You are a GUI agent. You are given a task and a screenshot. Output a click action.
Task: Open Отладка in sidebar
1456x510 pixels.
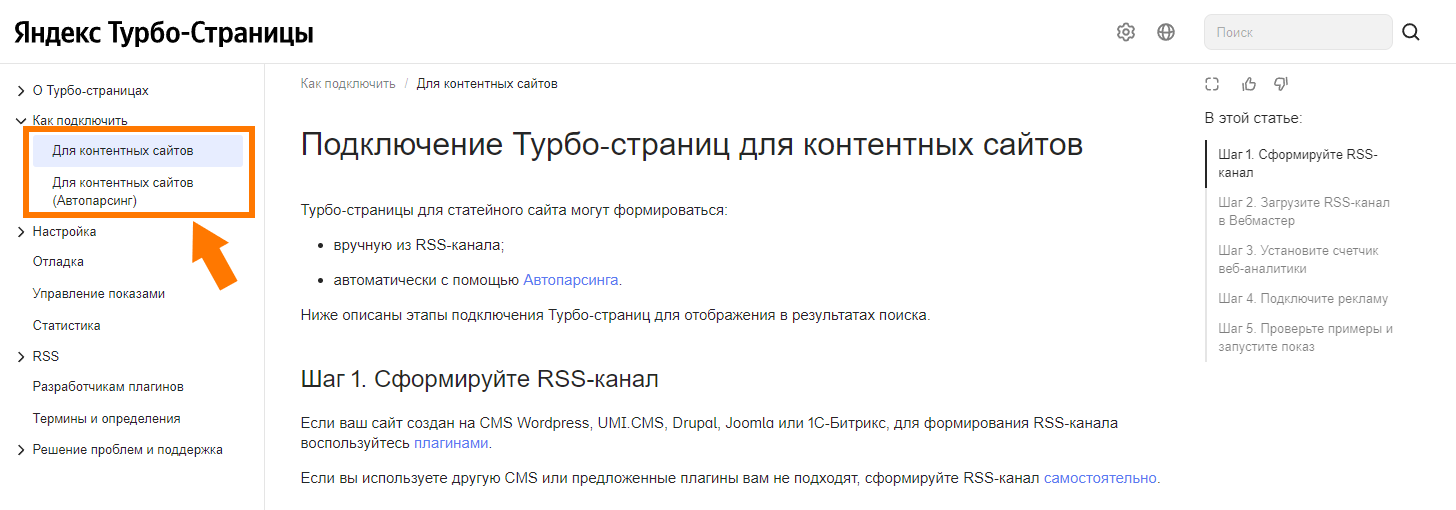(x=58, y=262)
